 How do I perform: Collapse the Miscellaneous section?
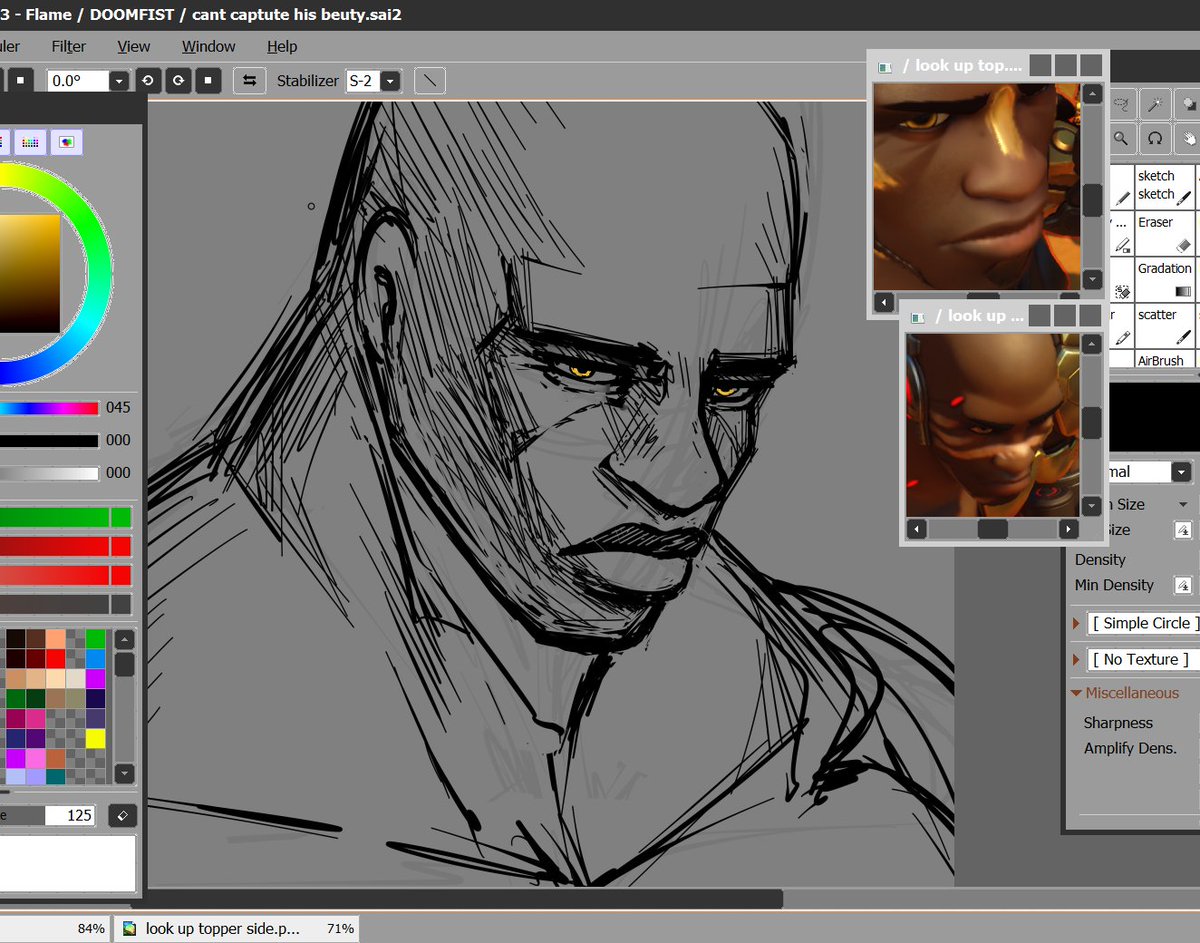pos(1076,693)
